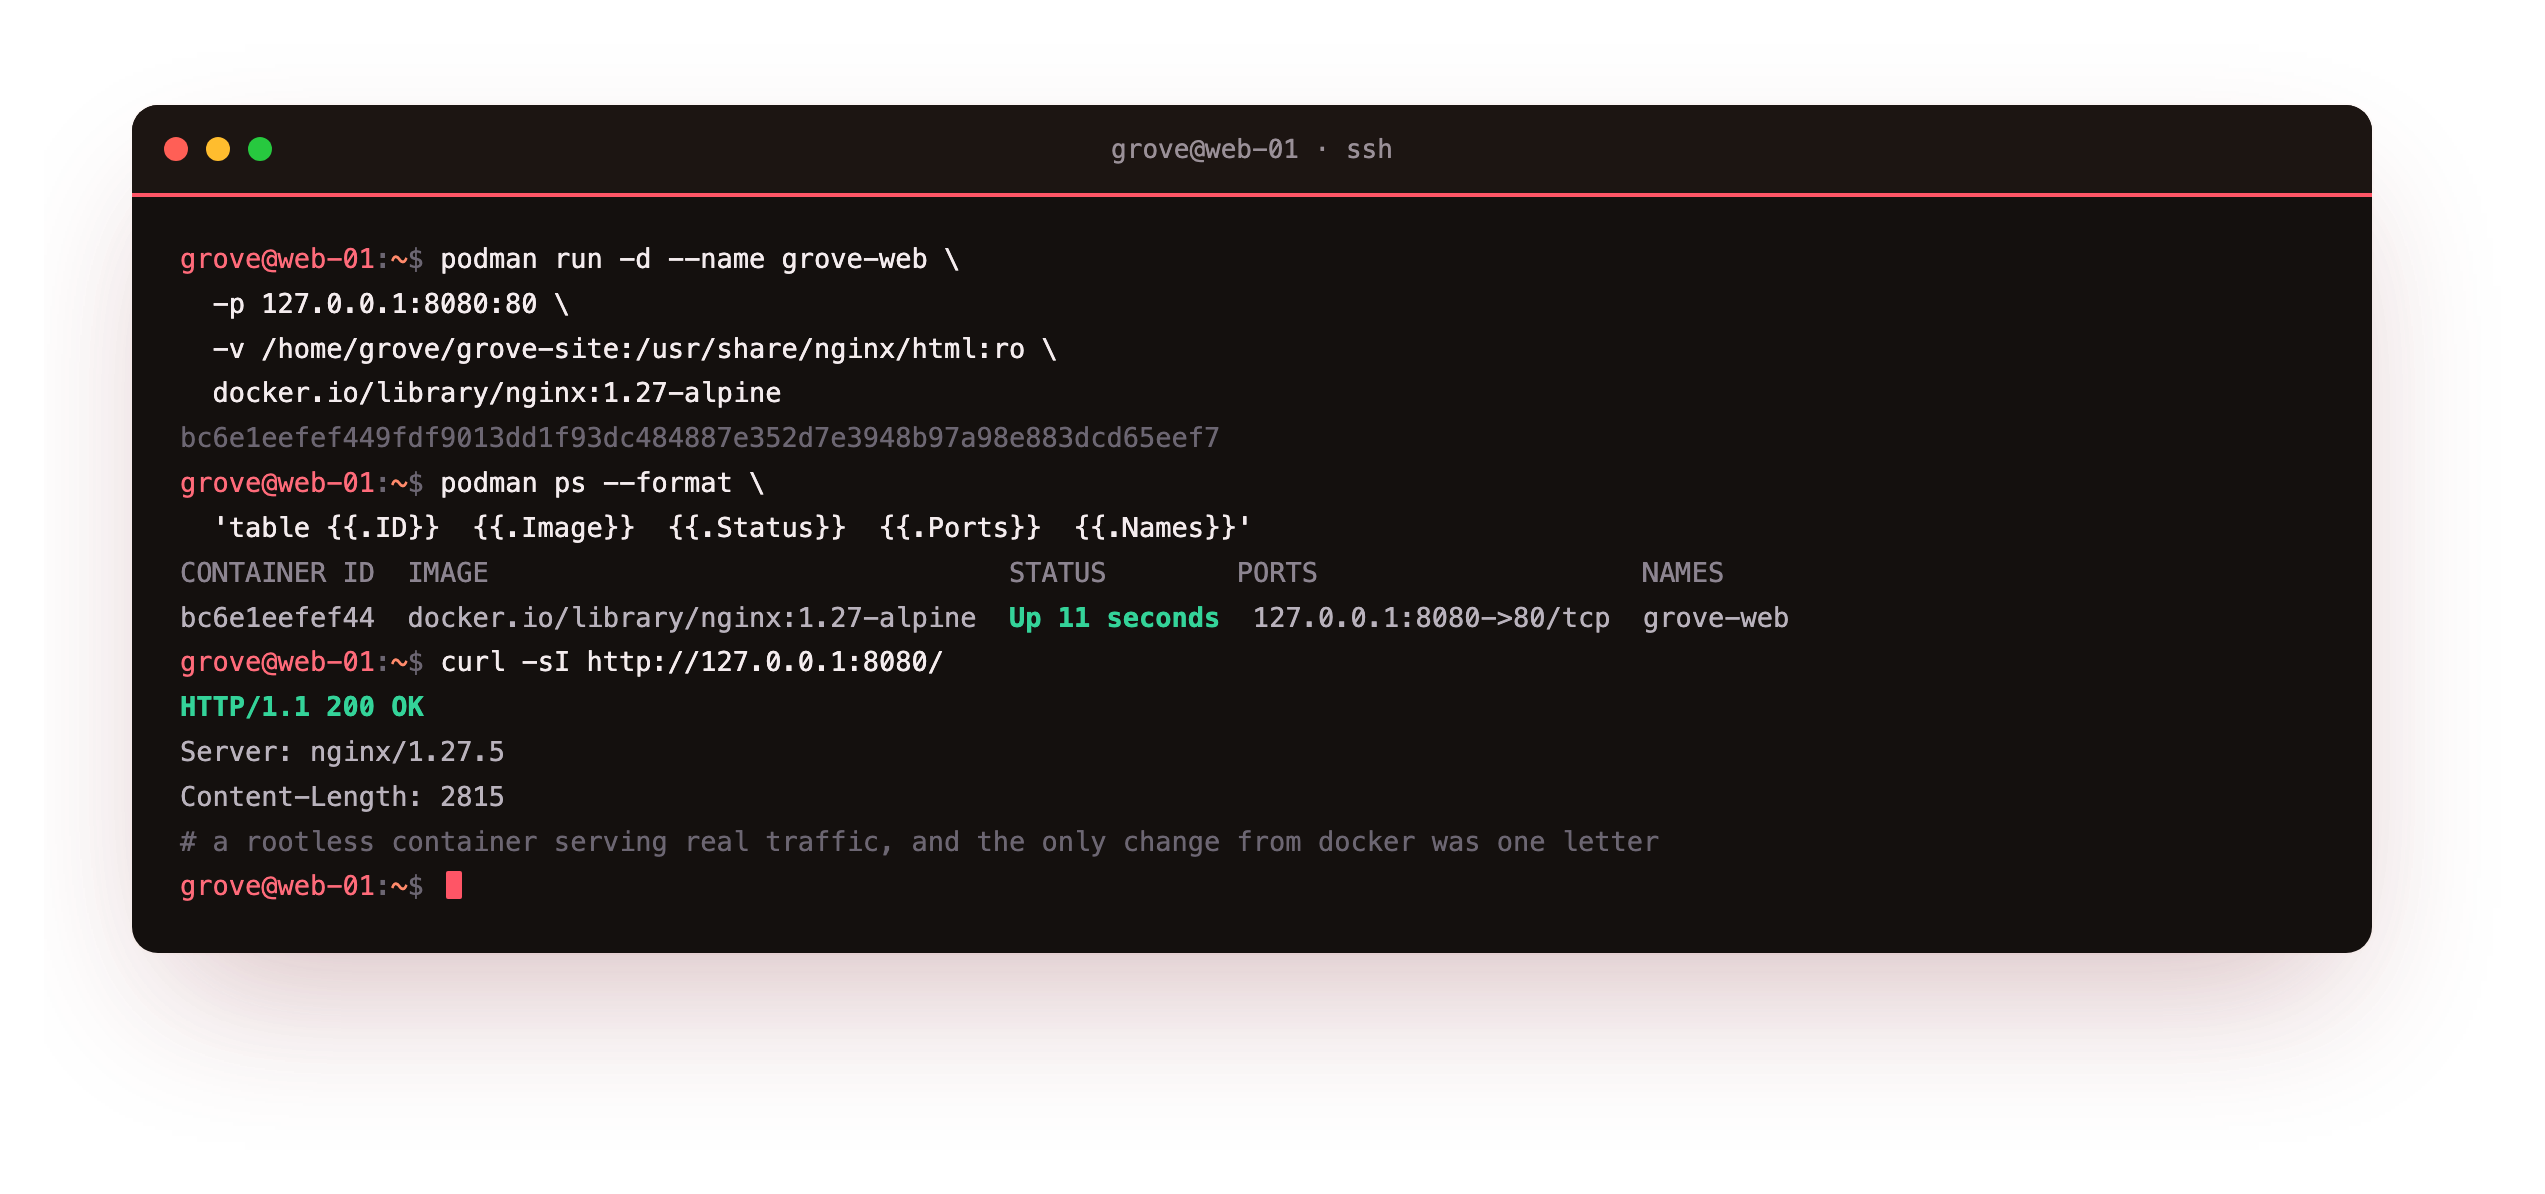The image size is (2545, 1194).
Task: Select the '-p 127.0.0.1:8080:80' port option line
Action: (390, 304)
